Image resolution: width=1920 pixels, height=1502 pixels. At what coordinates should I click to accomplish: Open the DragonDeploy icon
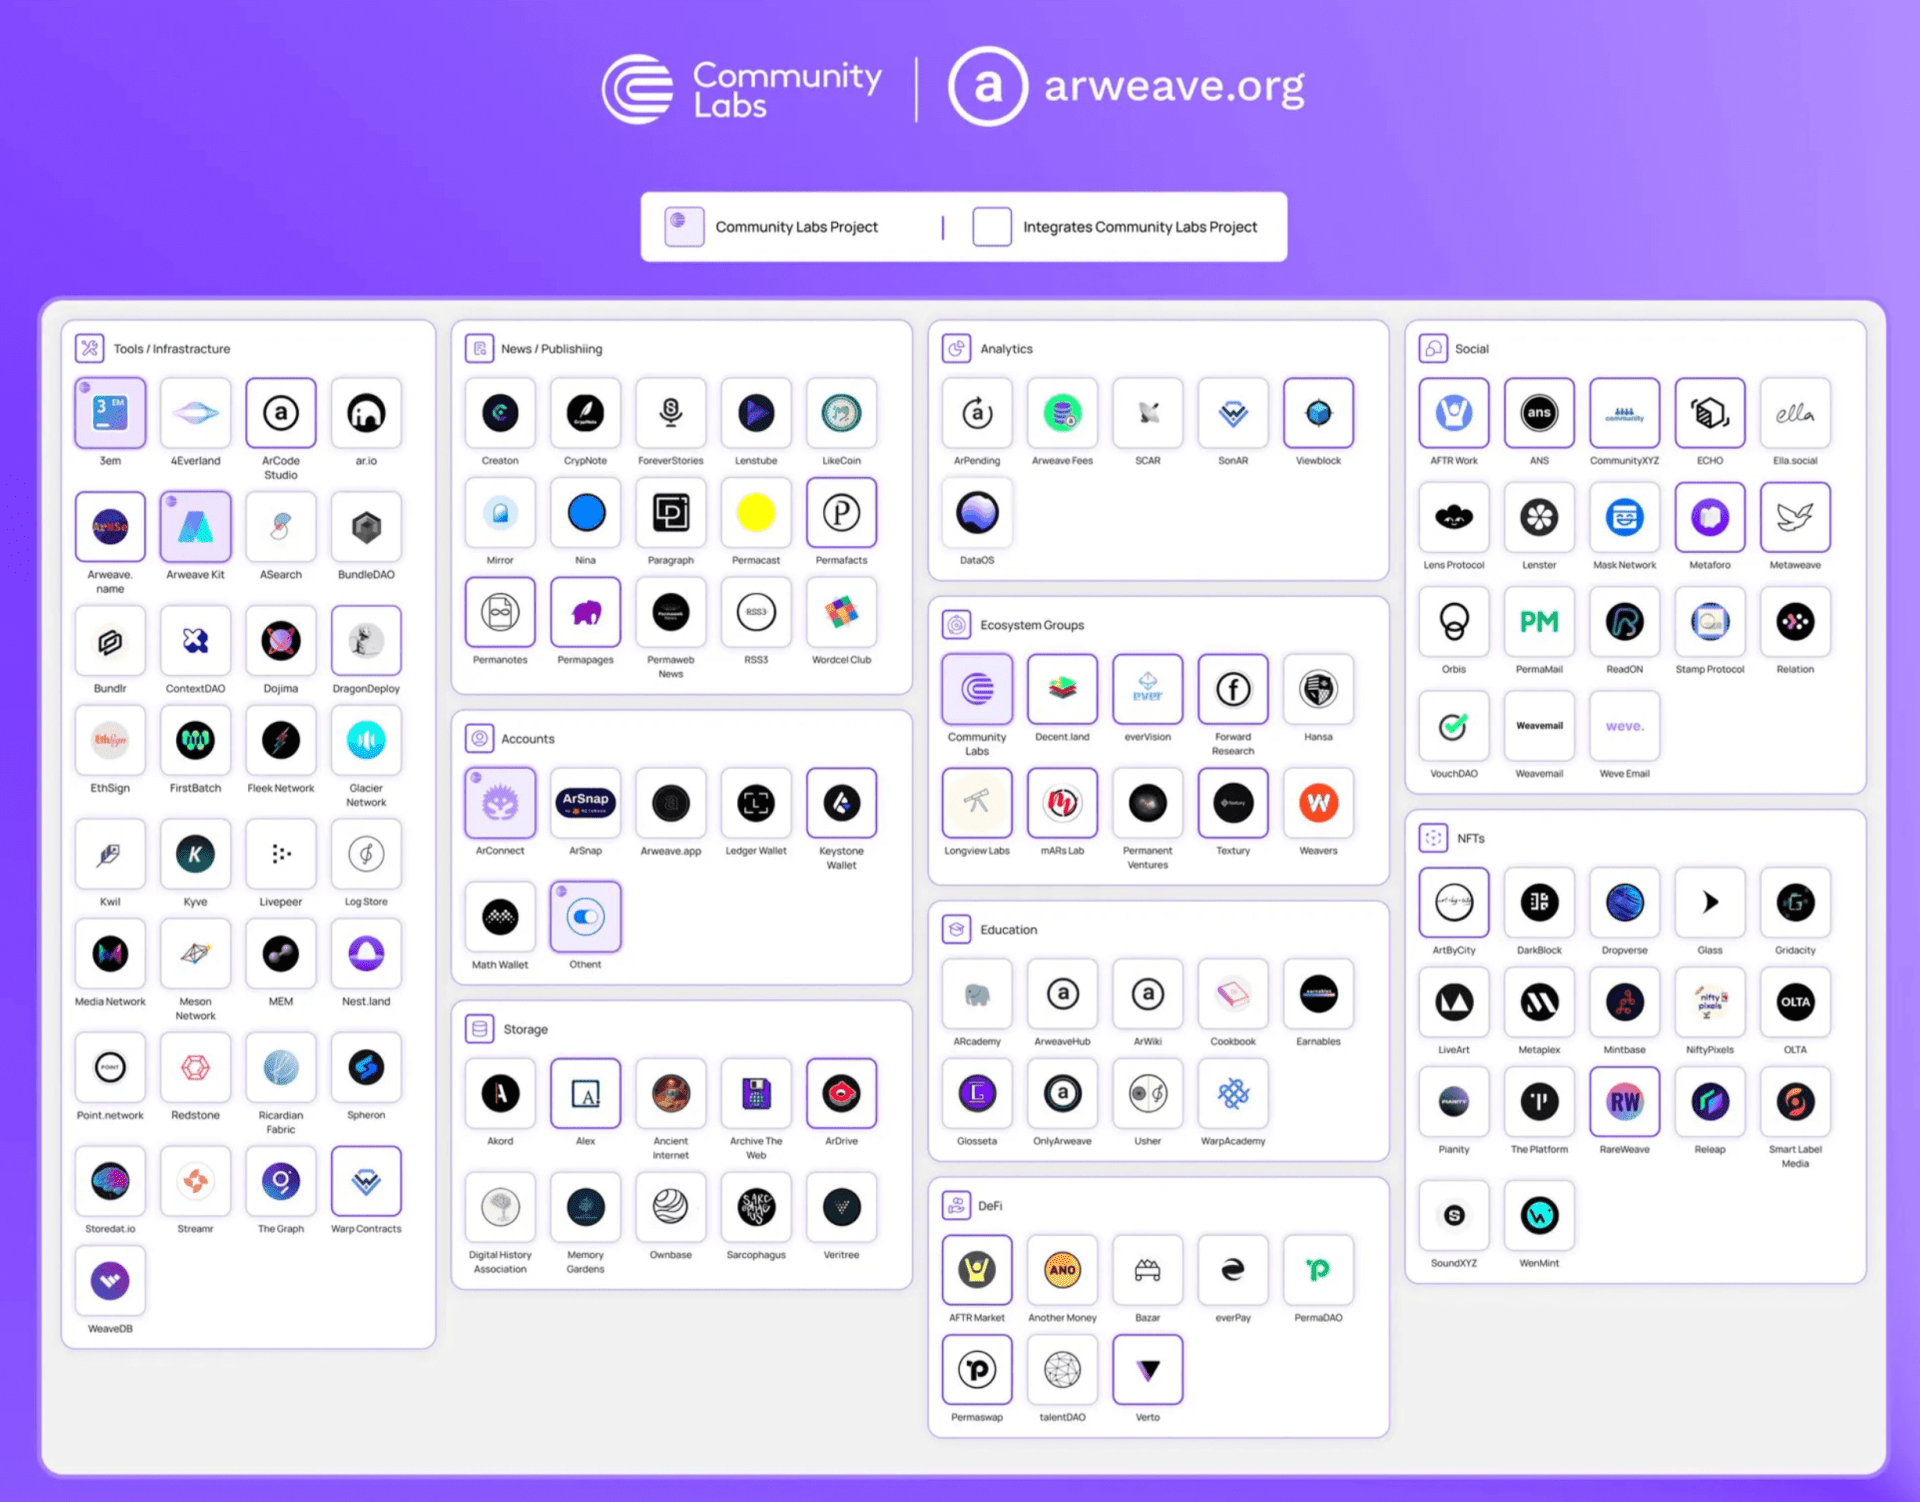(x=366, y=641)
